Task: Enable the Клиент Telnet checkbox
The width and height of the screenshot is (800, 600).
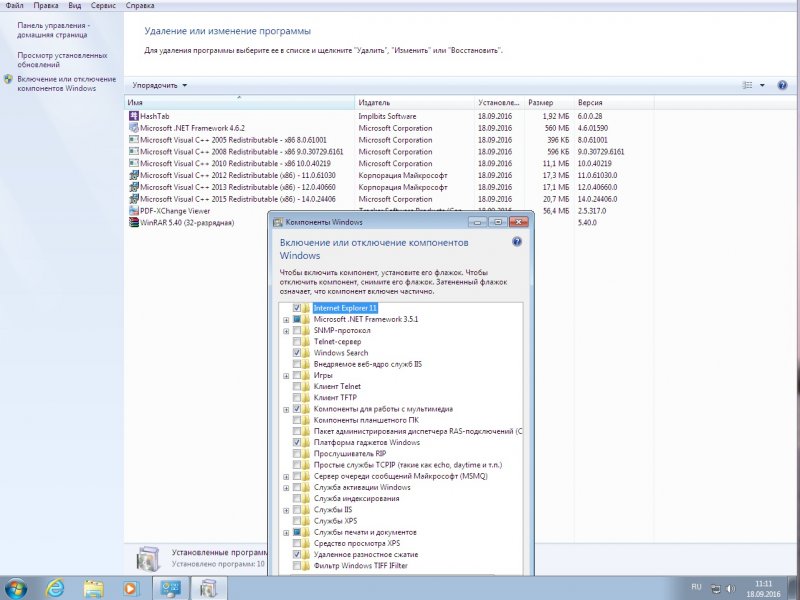Action: pyautogui.click(x=296, y=387)
